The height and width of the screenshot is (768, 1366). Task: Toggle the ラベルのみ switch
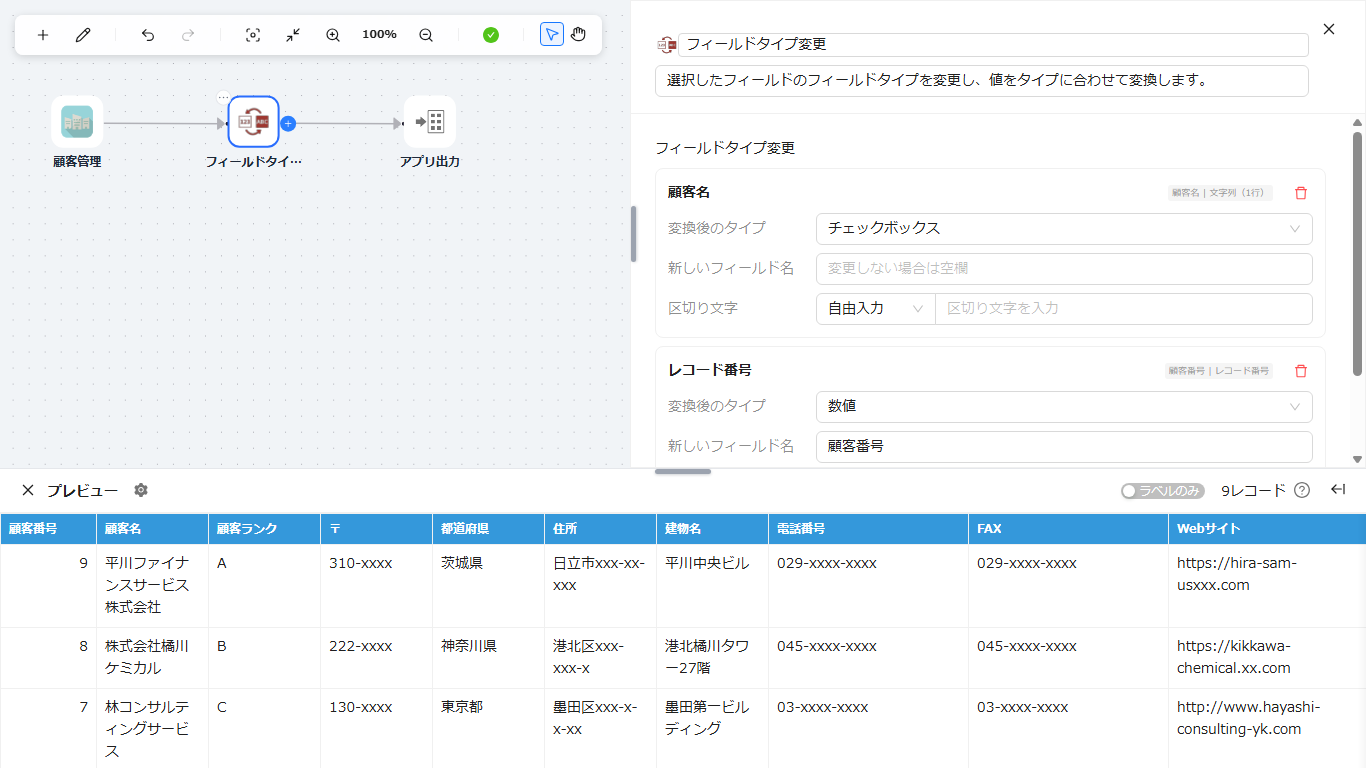(1163, 491)
